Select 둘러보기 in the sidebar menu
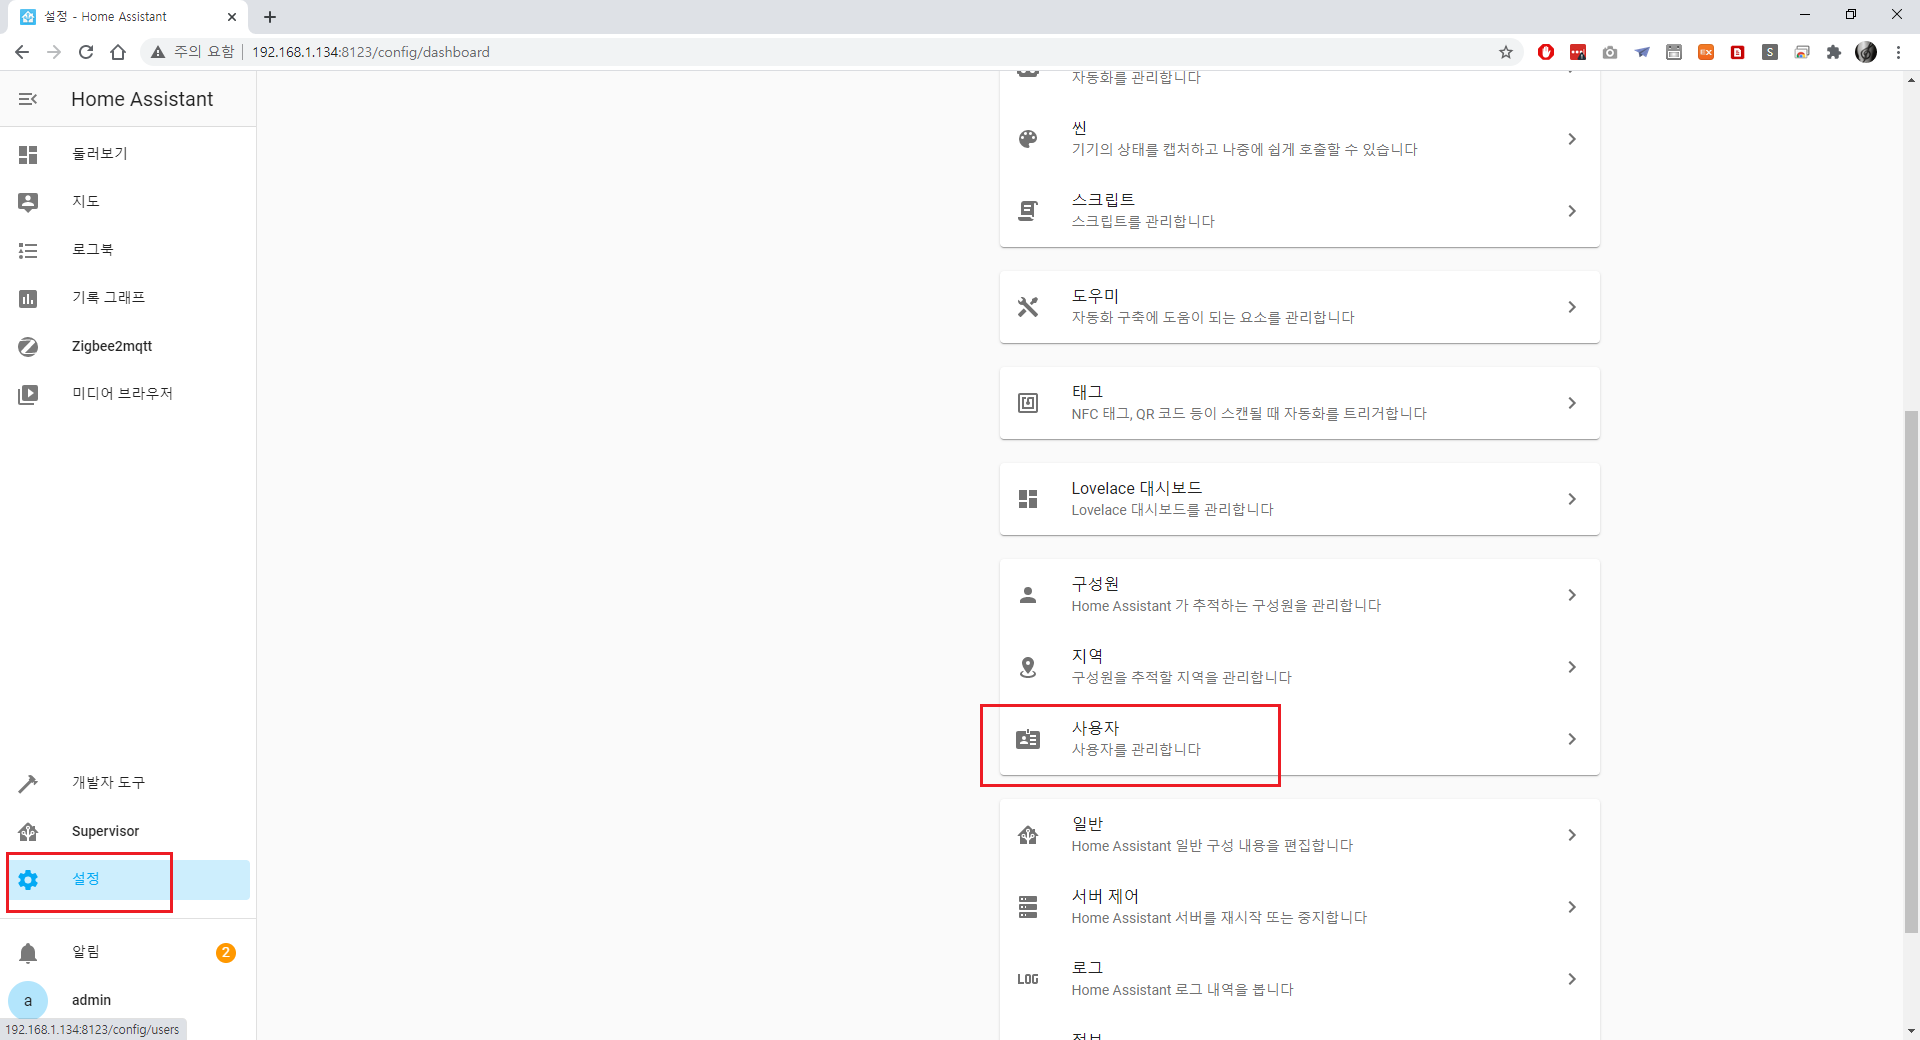 [x=100, y=153]
